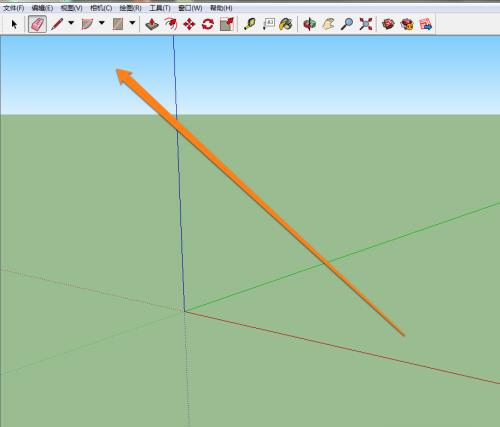The image size is (500, 427).
Task: Activate the Orbit camera tool
Action: (309, 24)
